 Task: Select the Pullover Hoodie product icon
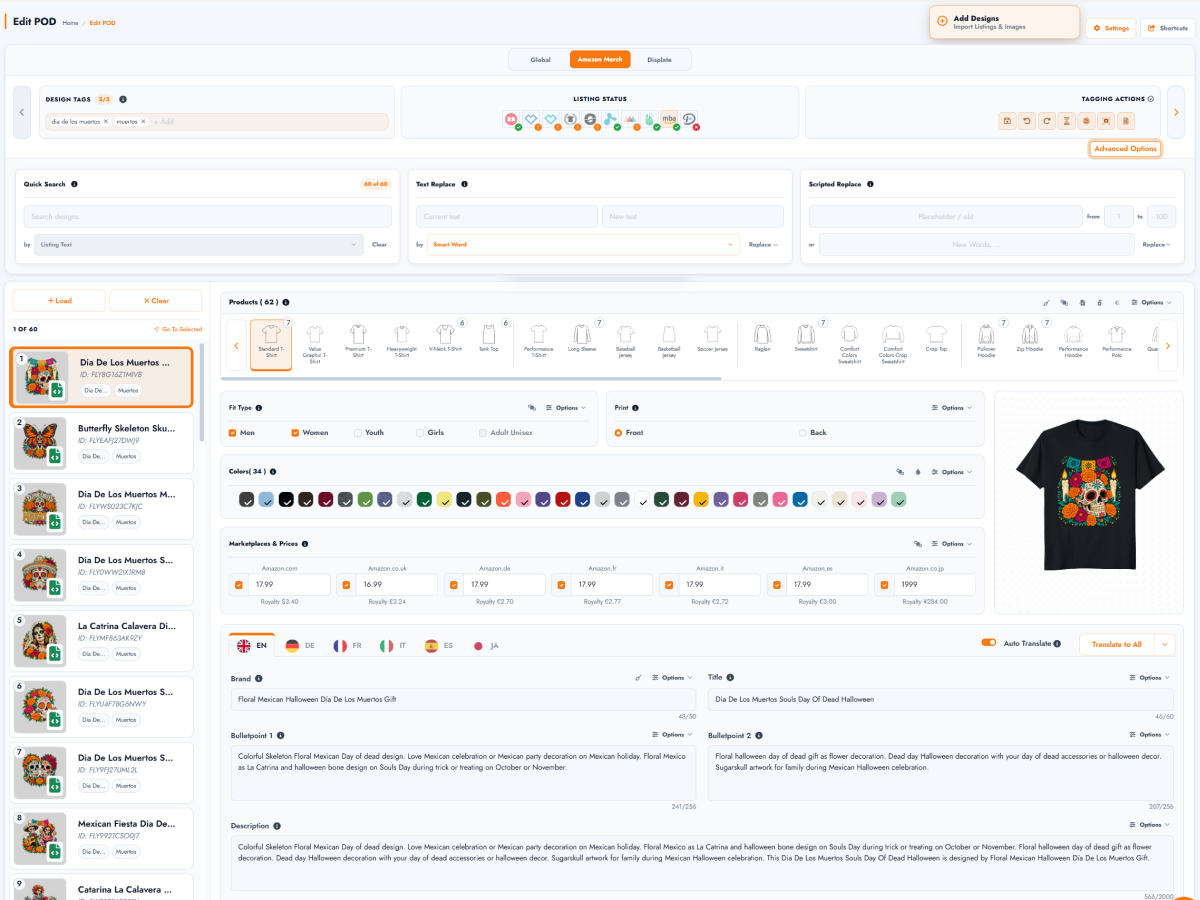point(986,341)
